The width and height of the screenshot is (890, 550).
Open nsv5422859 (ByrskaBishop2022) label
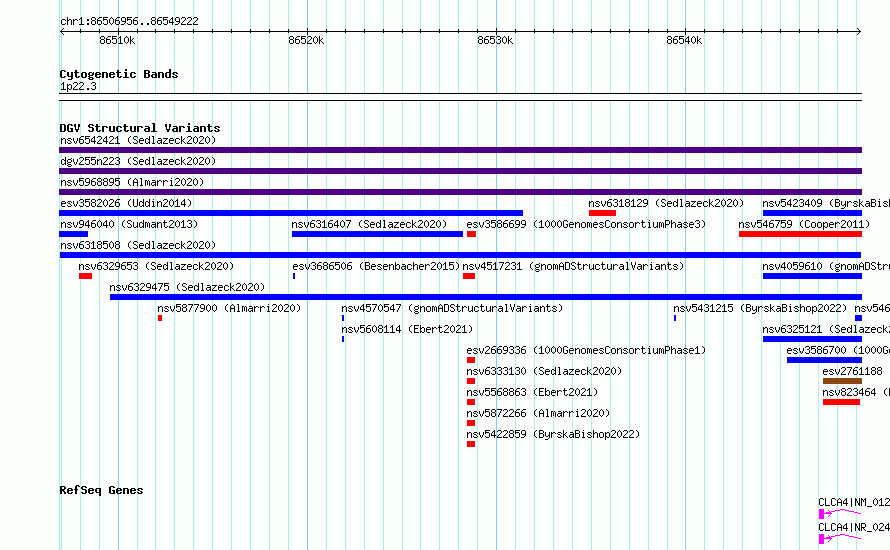pos(553,434)
